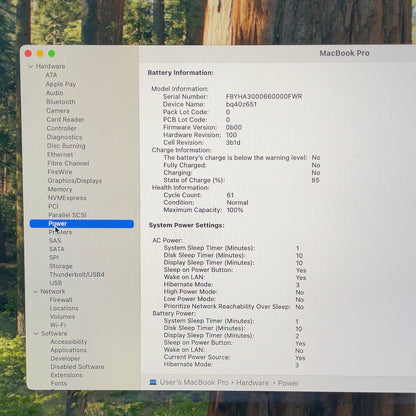Select SATA in the sidebar

[57, 249]
